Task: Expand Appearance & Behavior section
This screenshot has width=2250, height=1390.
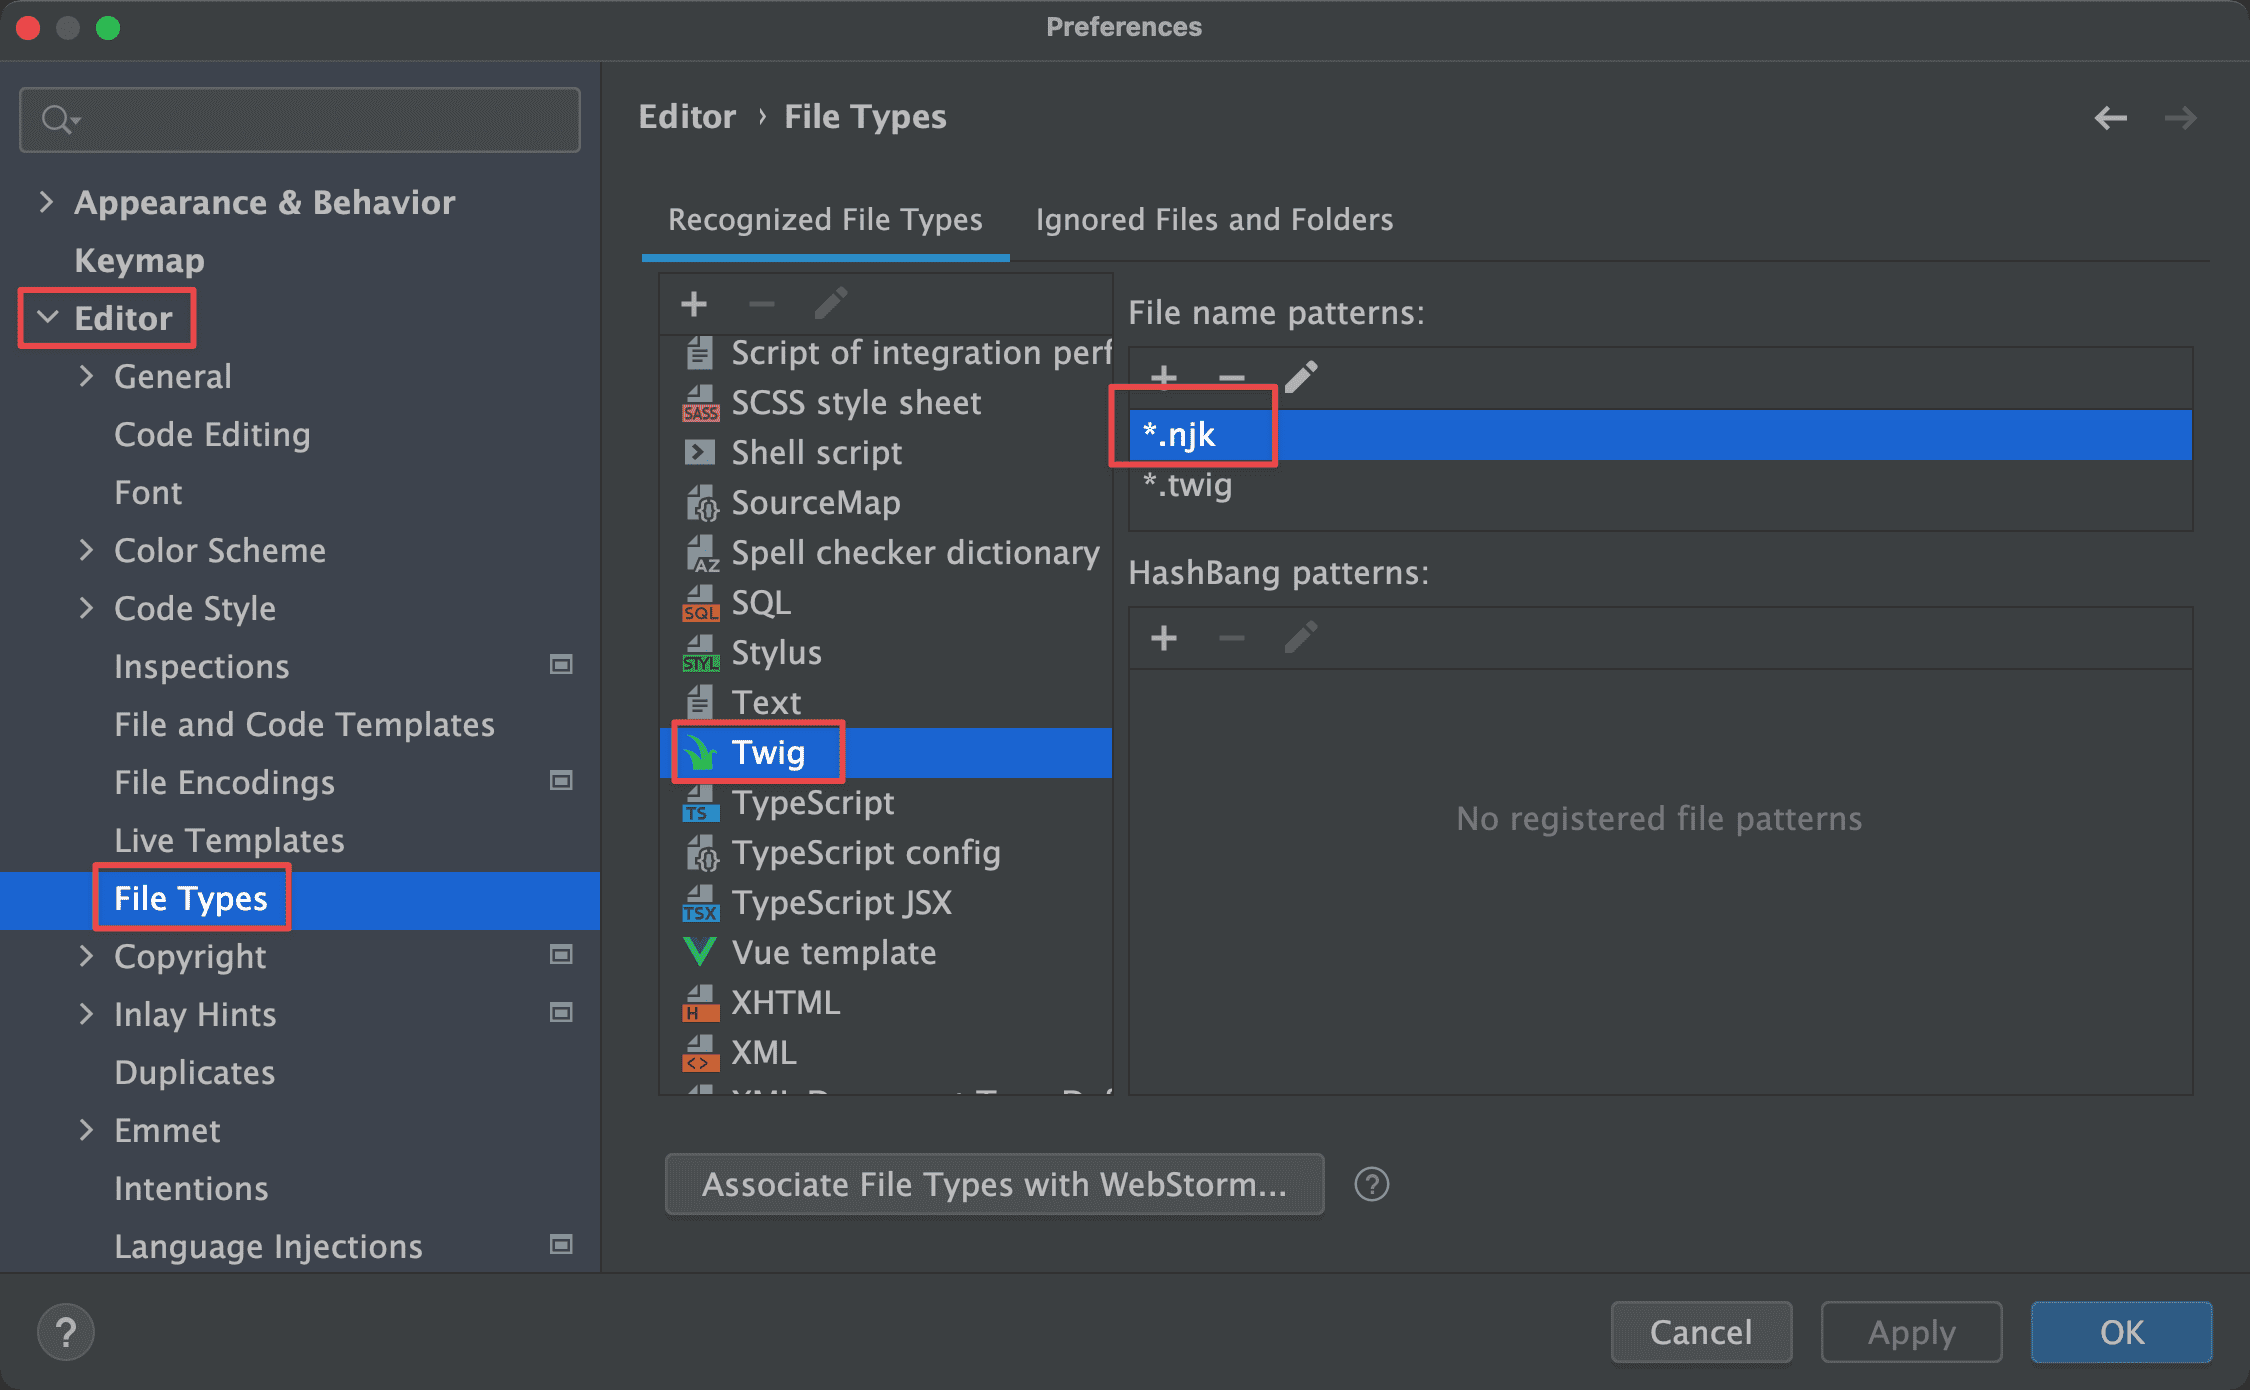Action: coord(46,202)
